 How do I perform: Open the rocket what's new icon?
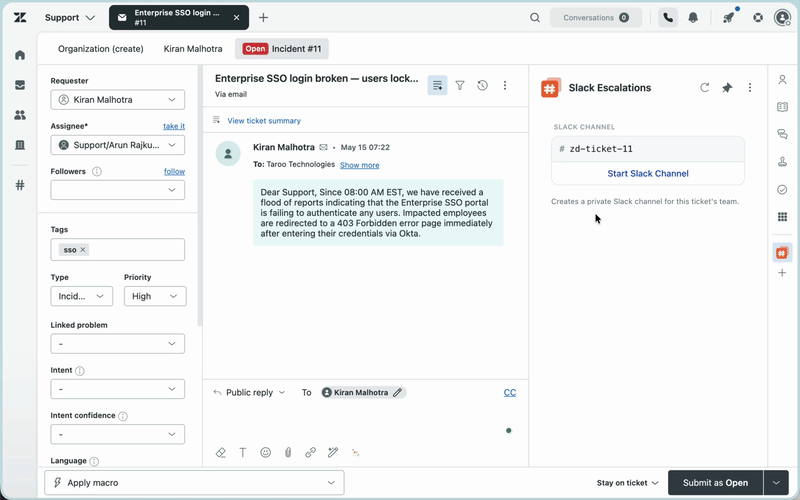[729, 18]
